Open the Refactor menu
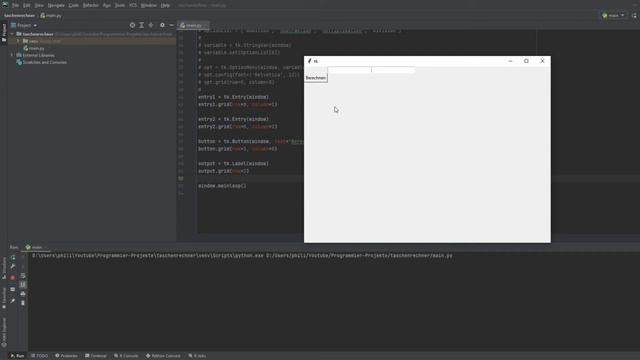This screenshot has height=360, width=640. tap(91, 5)
